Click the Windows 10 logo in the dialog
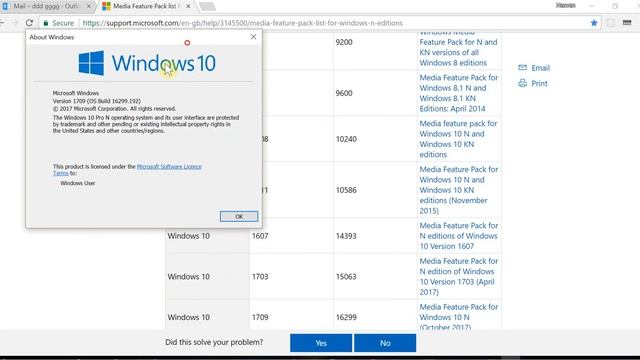640x360 pixels. click(x=147, y=63)
